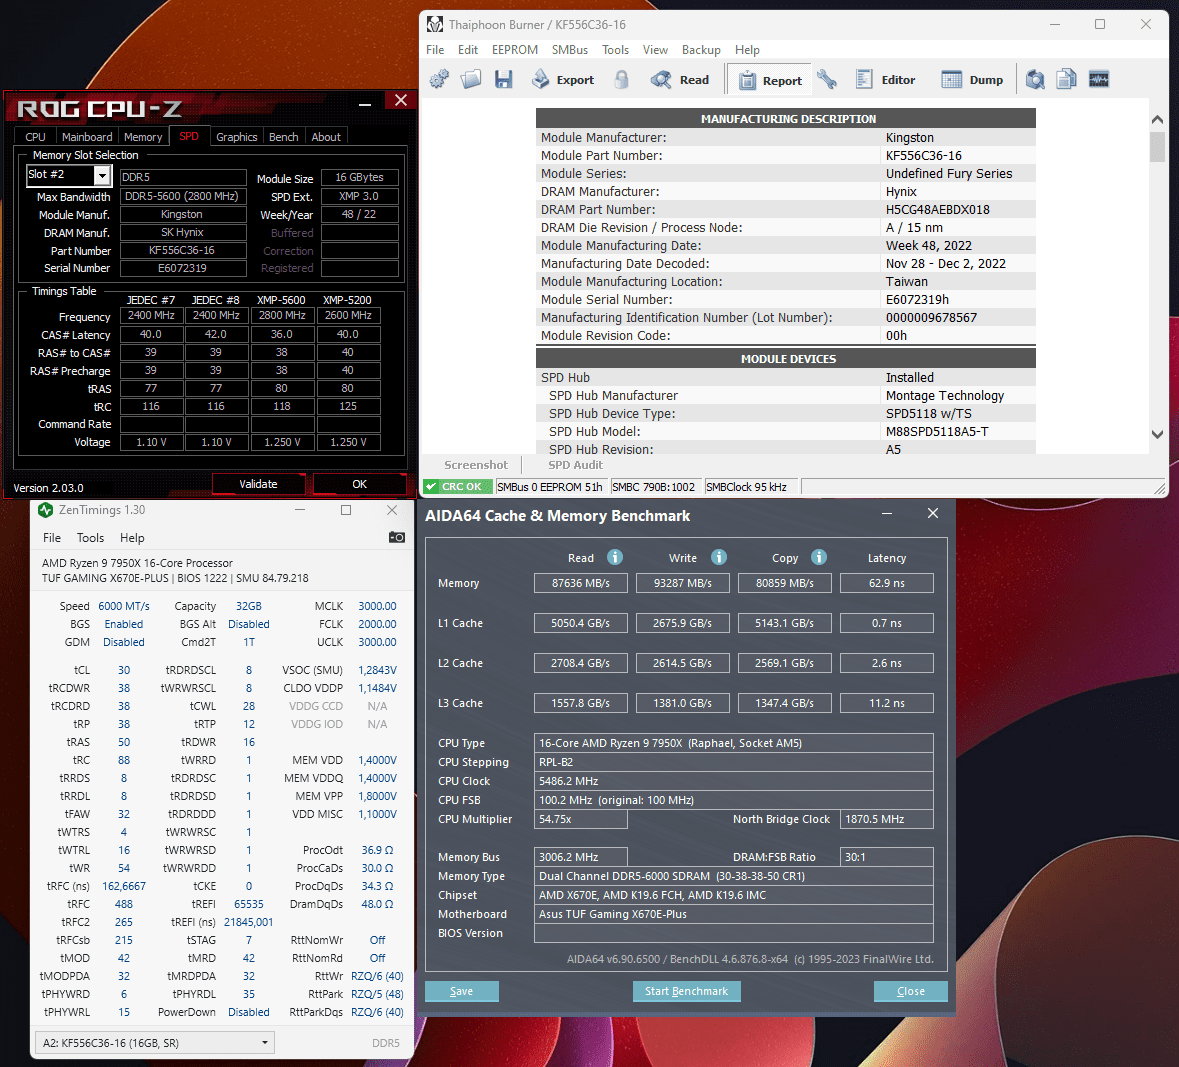Click the Close button in AIDA64 benchmark
The image size is (1179, 1067).
[x=911, y=991]
